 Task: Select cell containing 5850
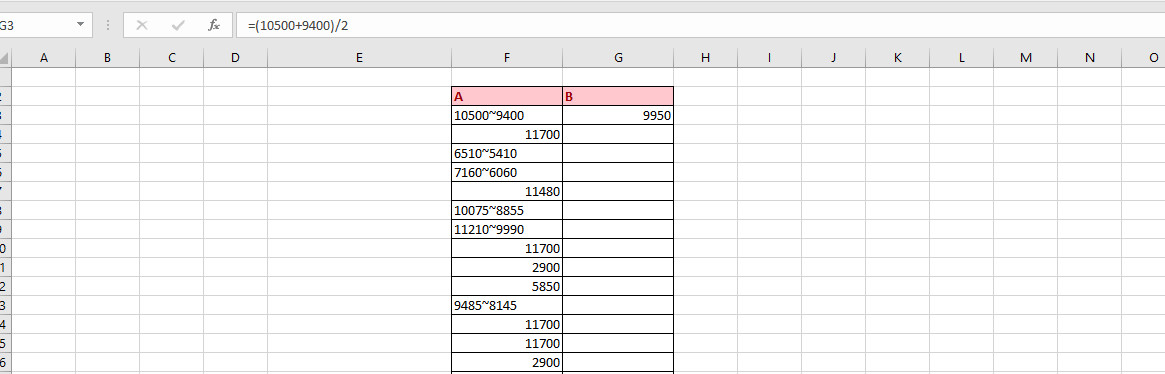[507, 286]
